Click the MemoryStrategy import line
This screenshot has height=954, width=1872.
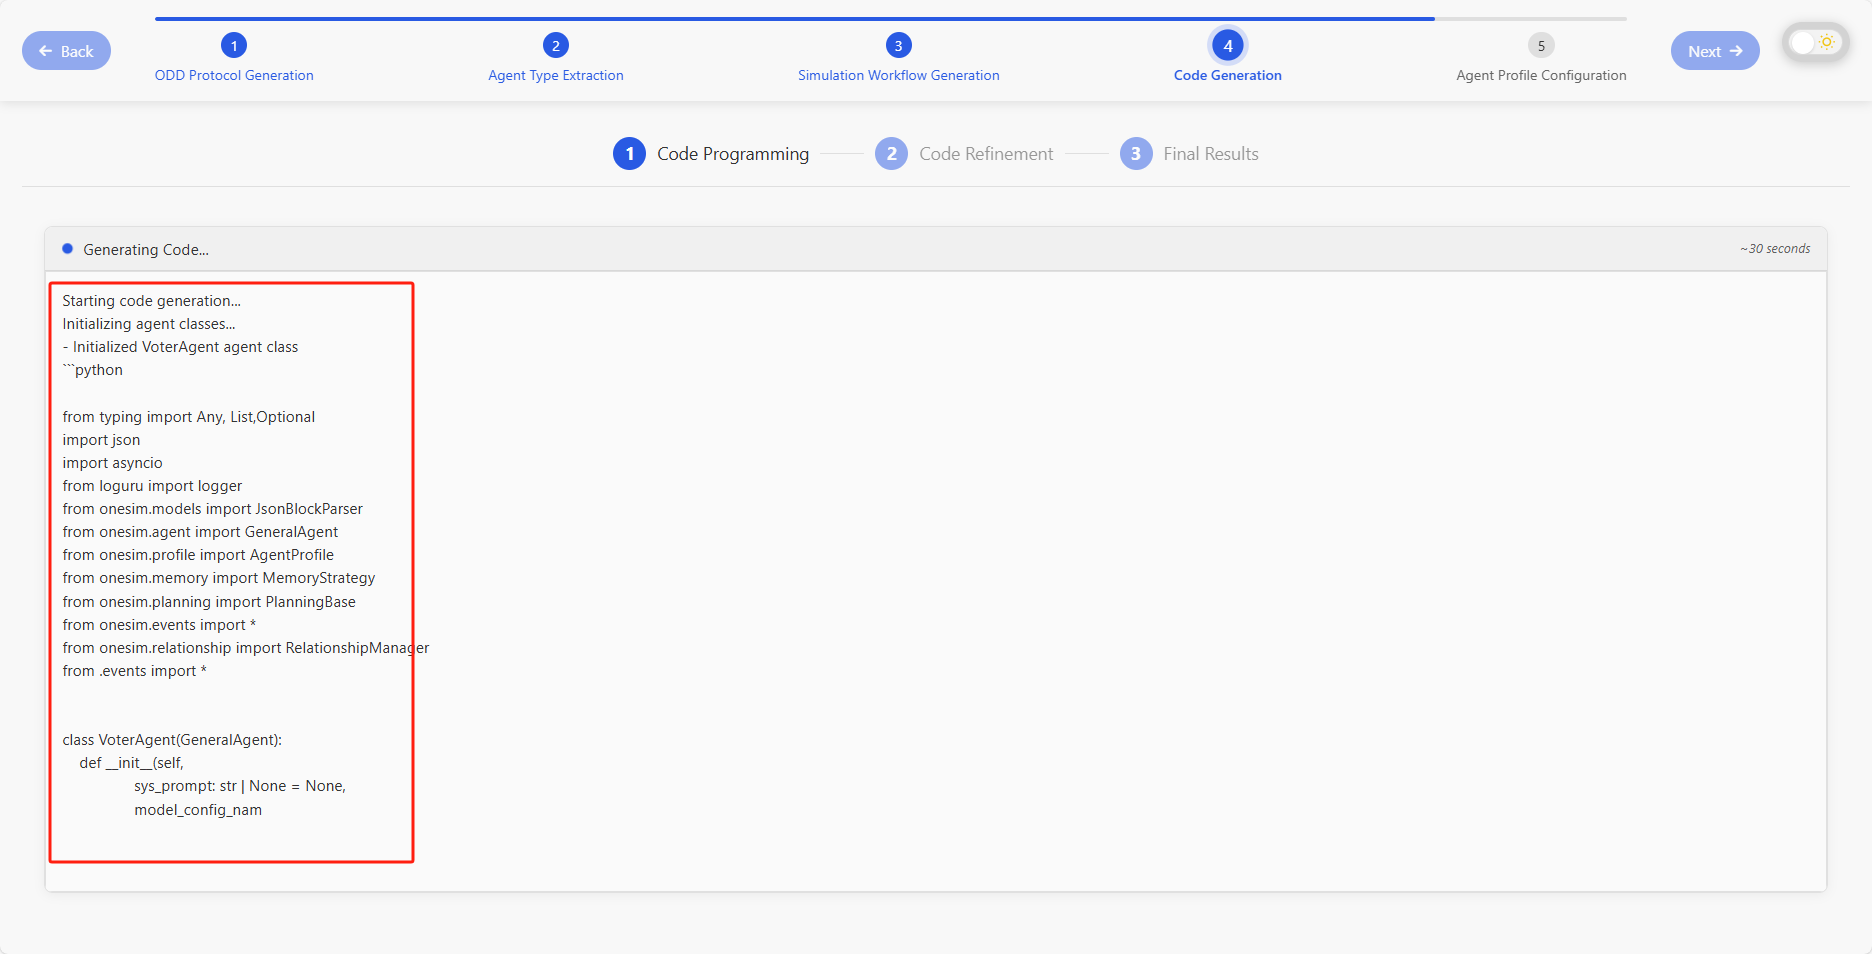219,578
